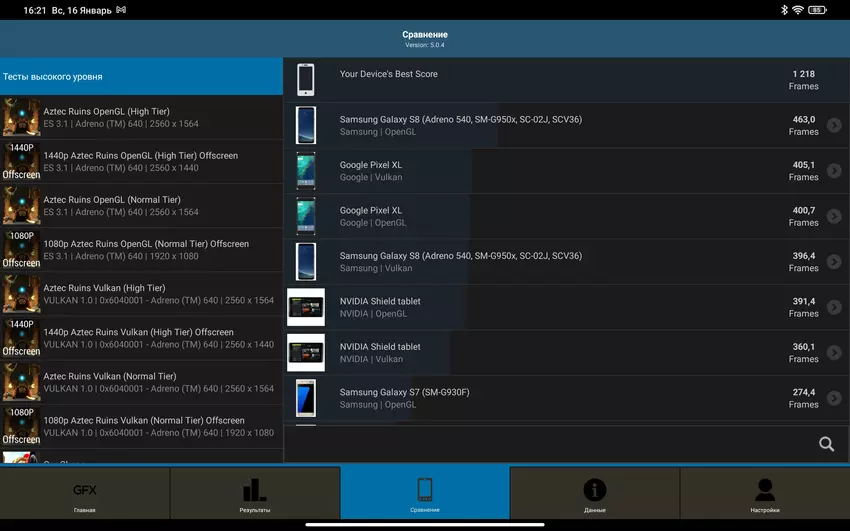Expand Google Pixel XL Vulkan result arrow
This screenshot has width=850, height=531.
pyautogui.click(x=834, y=171)
